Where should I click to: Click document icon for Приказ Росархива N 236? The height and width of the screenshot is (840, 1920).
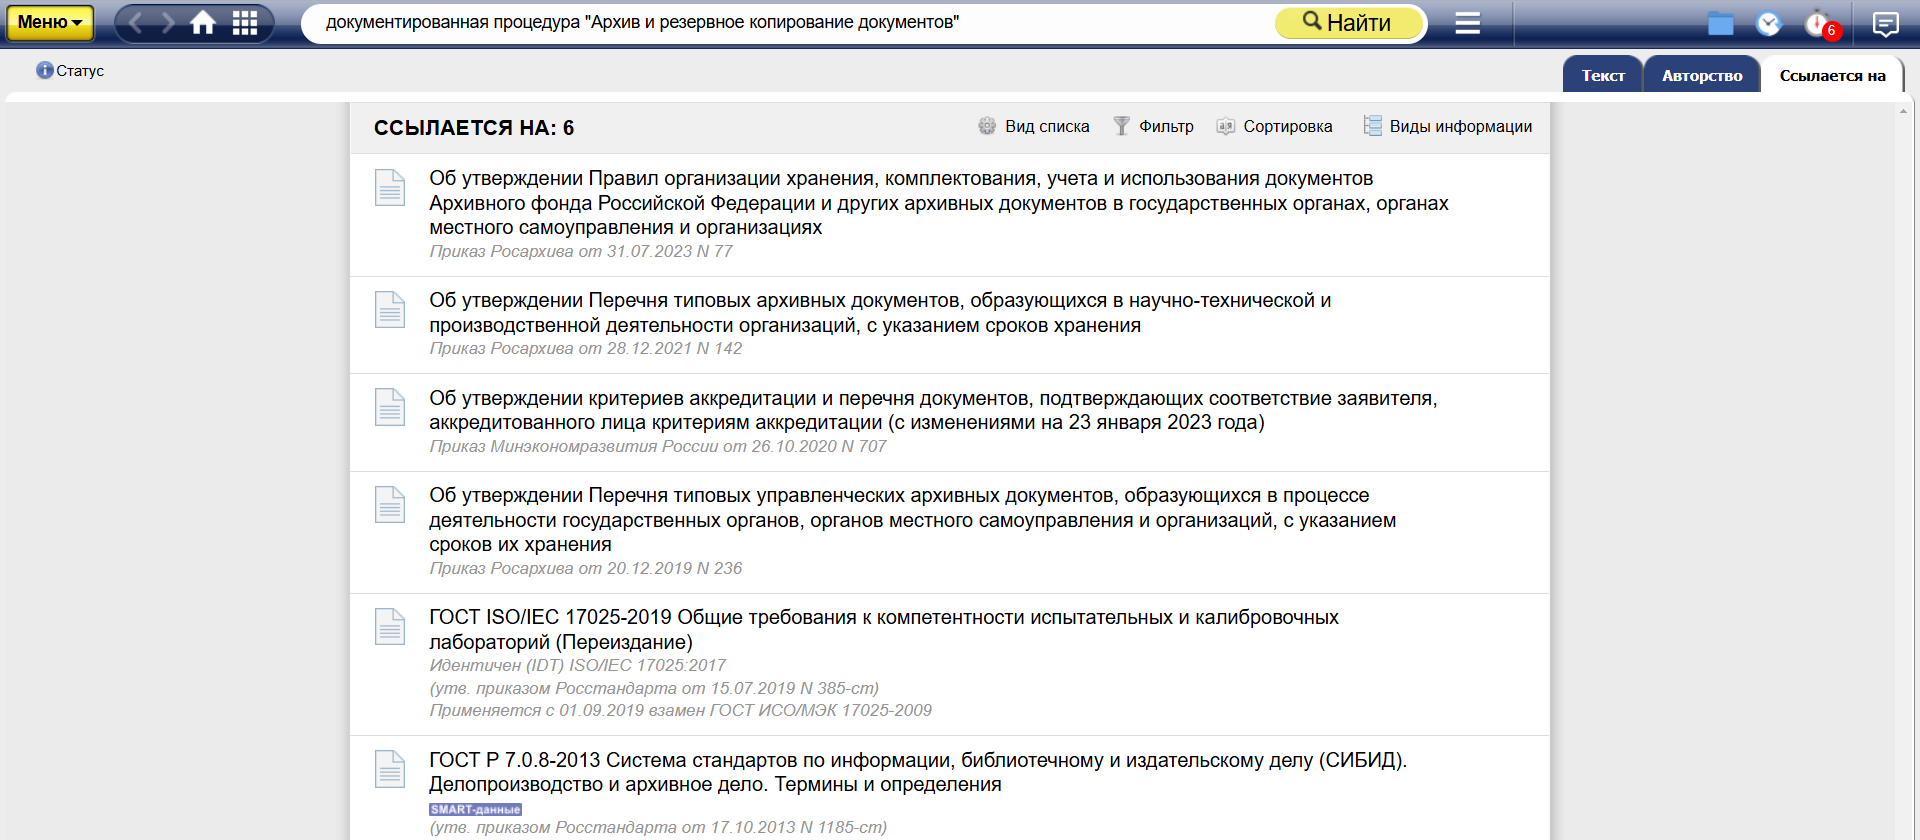pos(390,505)
